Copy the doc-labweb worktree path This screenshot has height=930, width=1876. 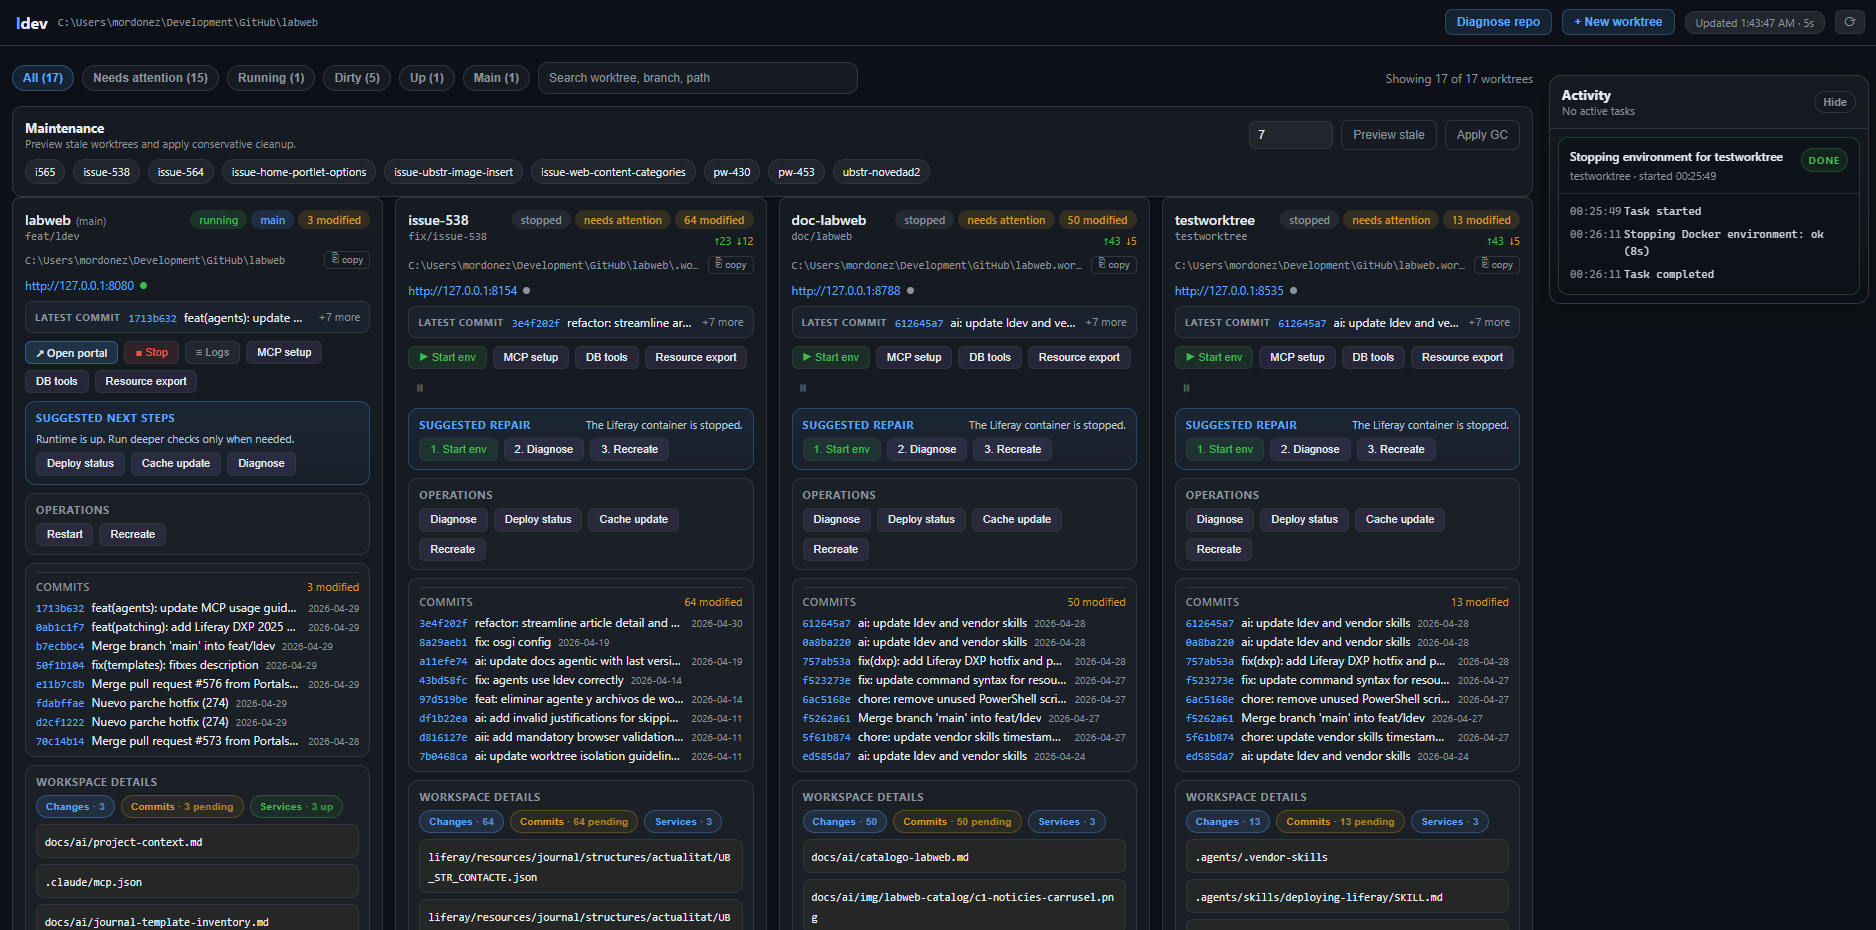pyautogui.click(x=1114, y=265)
